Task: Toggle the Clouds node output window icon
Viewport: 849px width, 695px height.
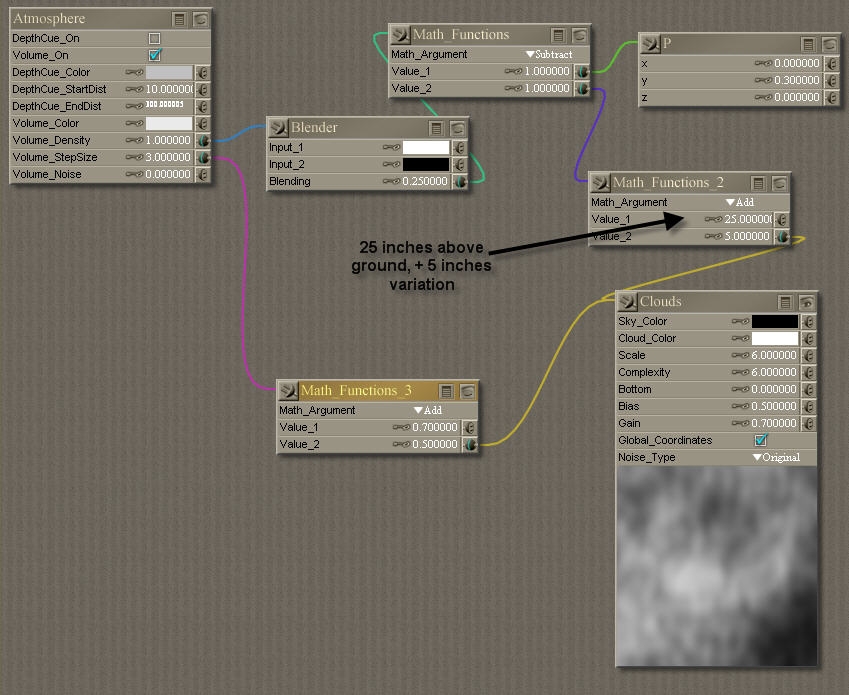Action: pyautogui.click(x=785, y=302)
